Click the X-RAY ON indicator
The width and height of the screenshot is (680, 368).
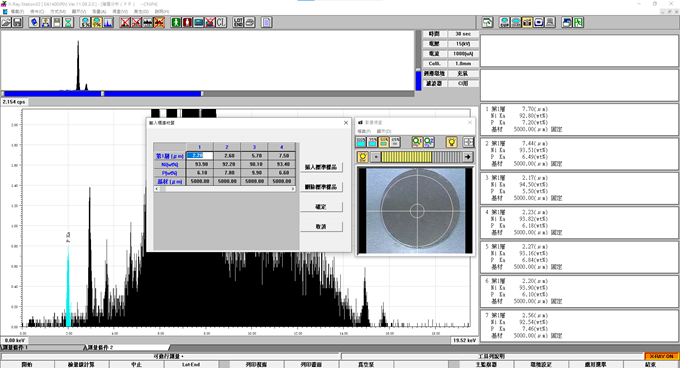tap(661, 356)
